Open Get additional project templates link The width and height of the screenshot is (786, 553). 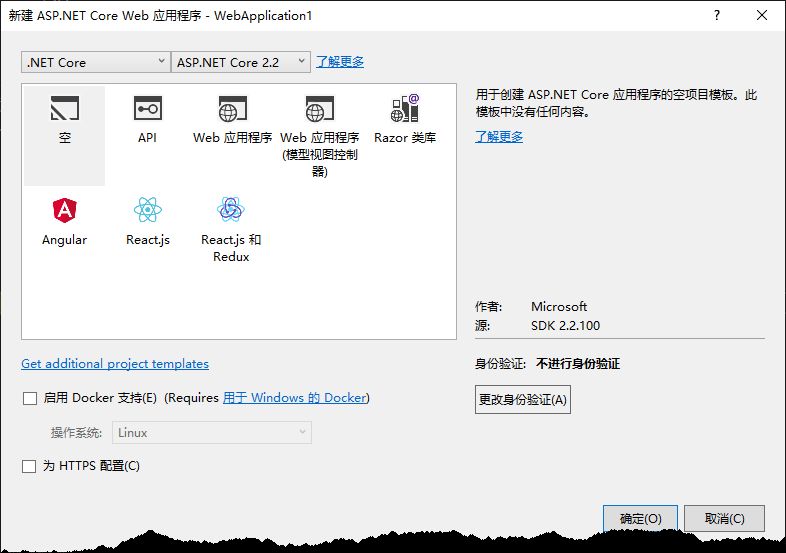click(115, 363)
